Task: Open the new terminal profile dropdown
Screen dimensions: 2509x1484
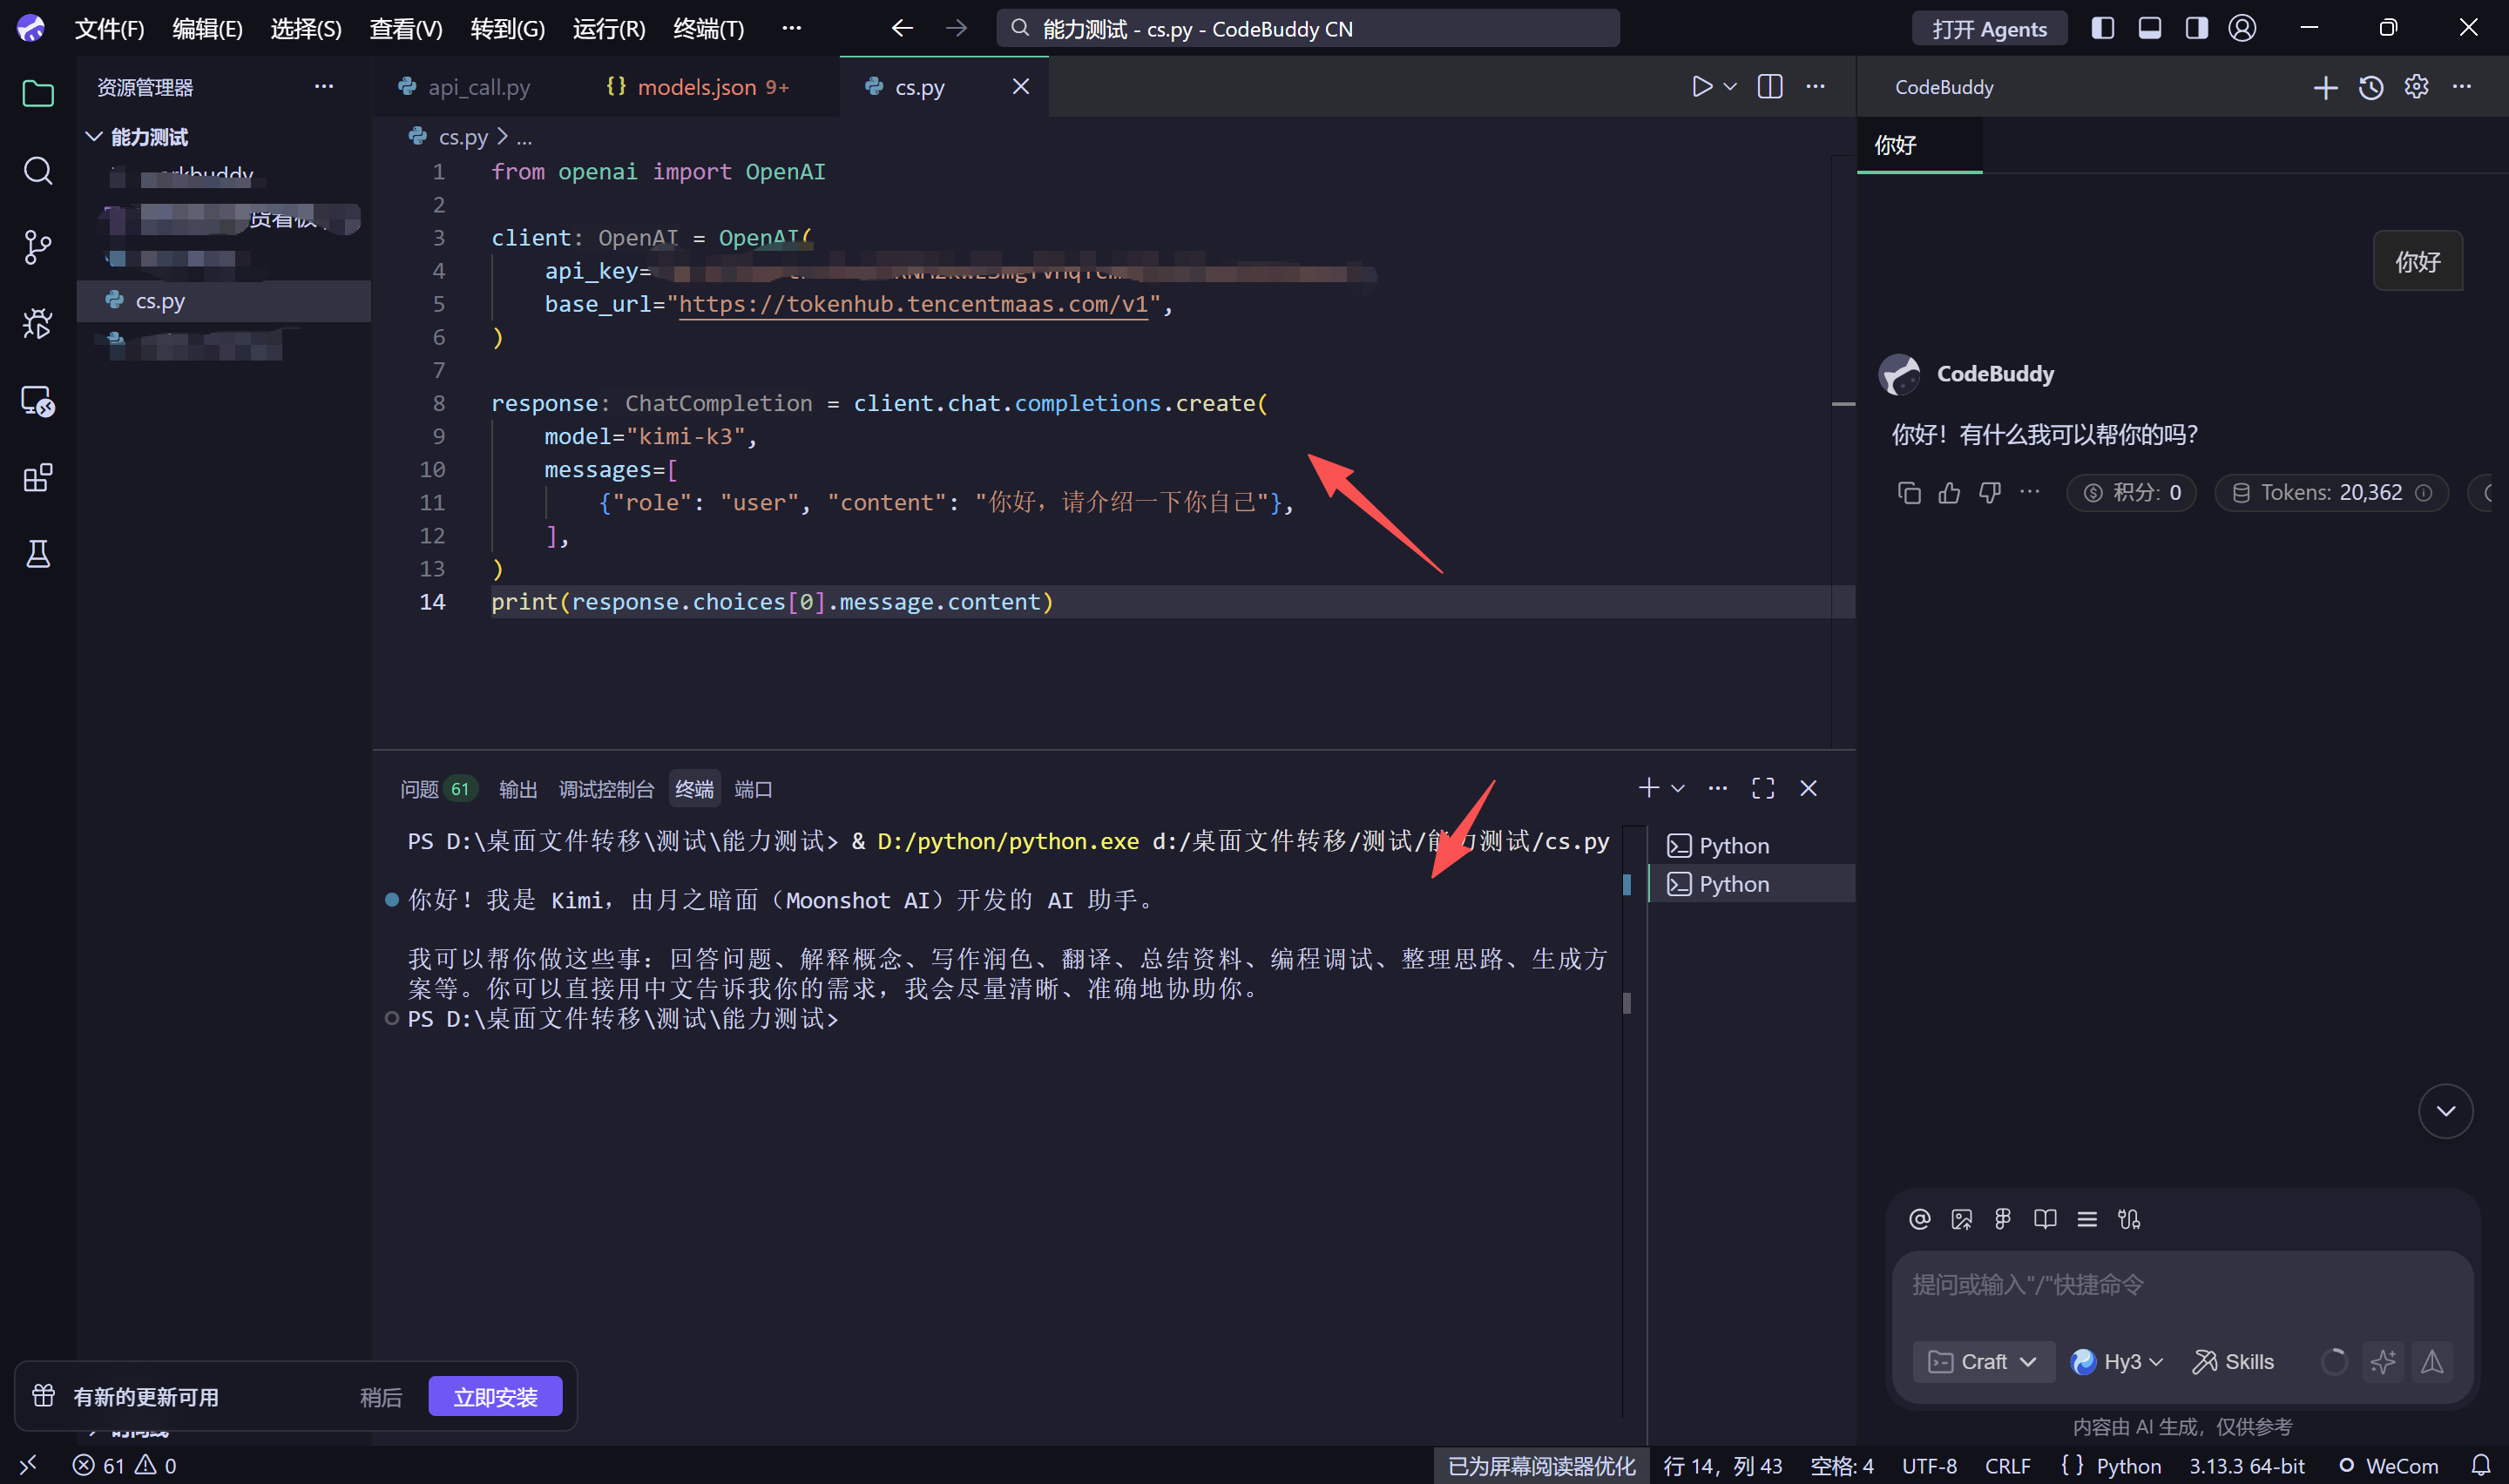Action: click(1678, 788)
